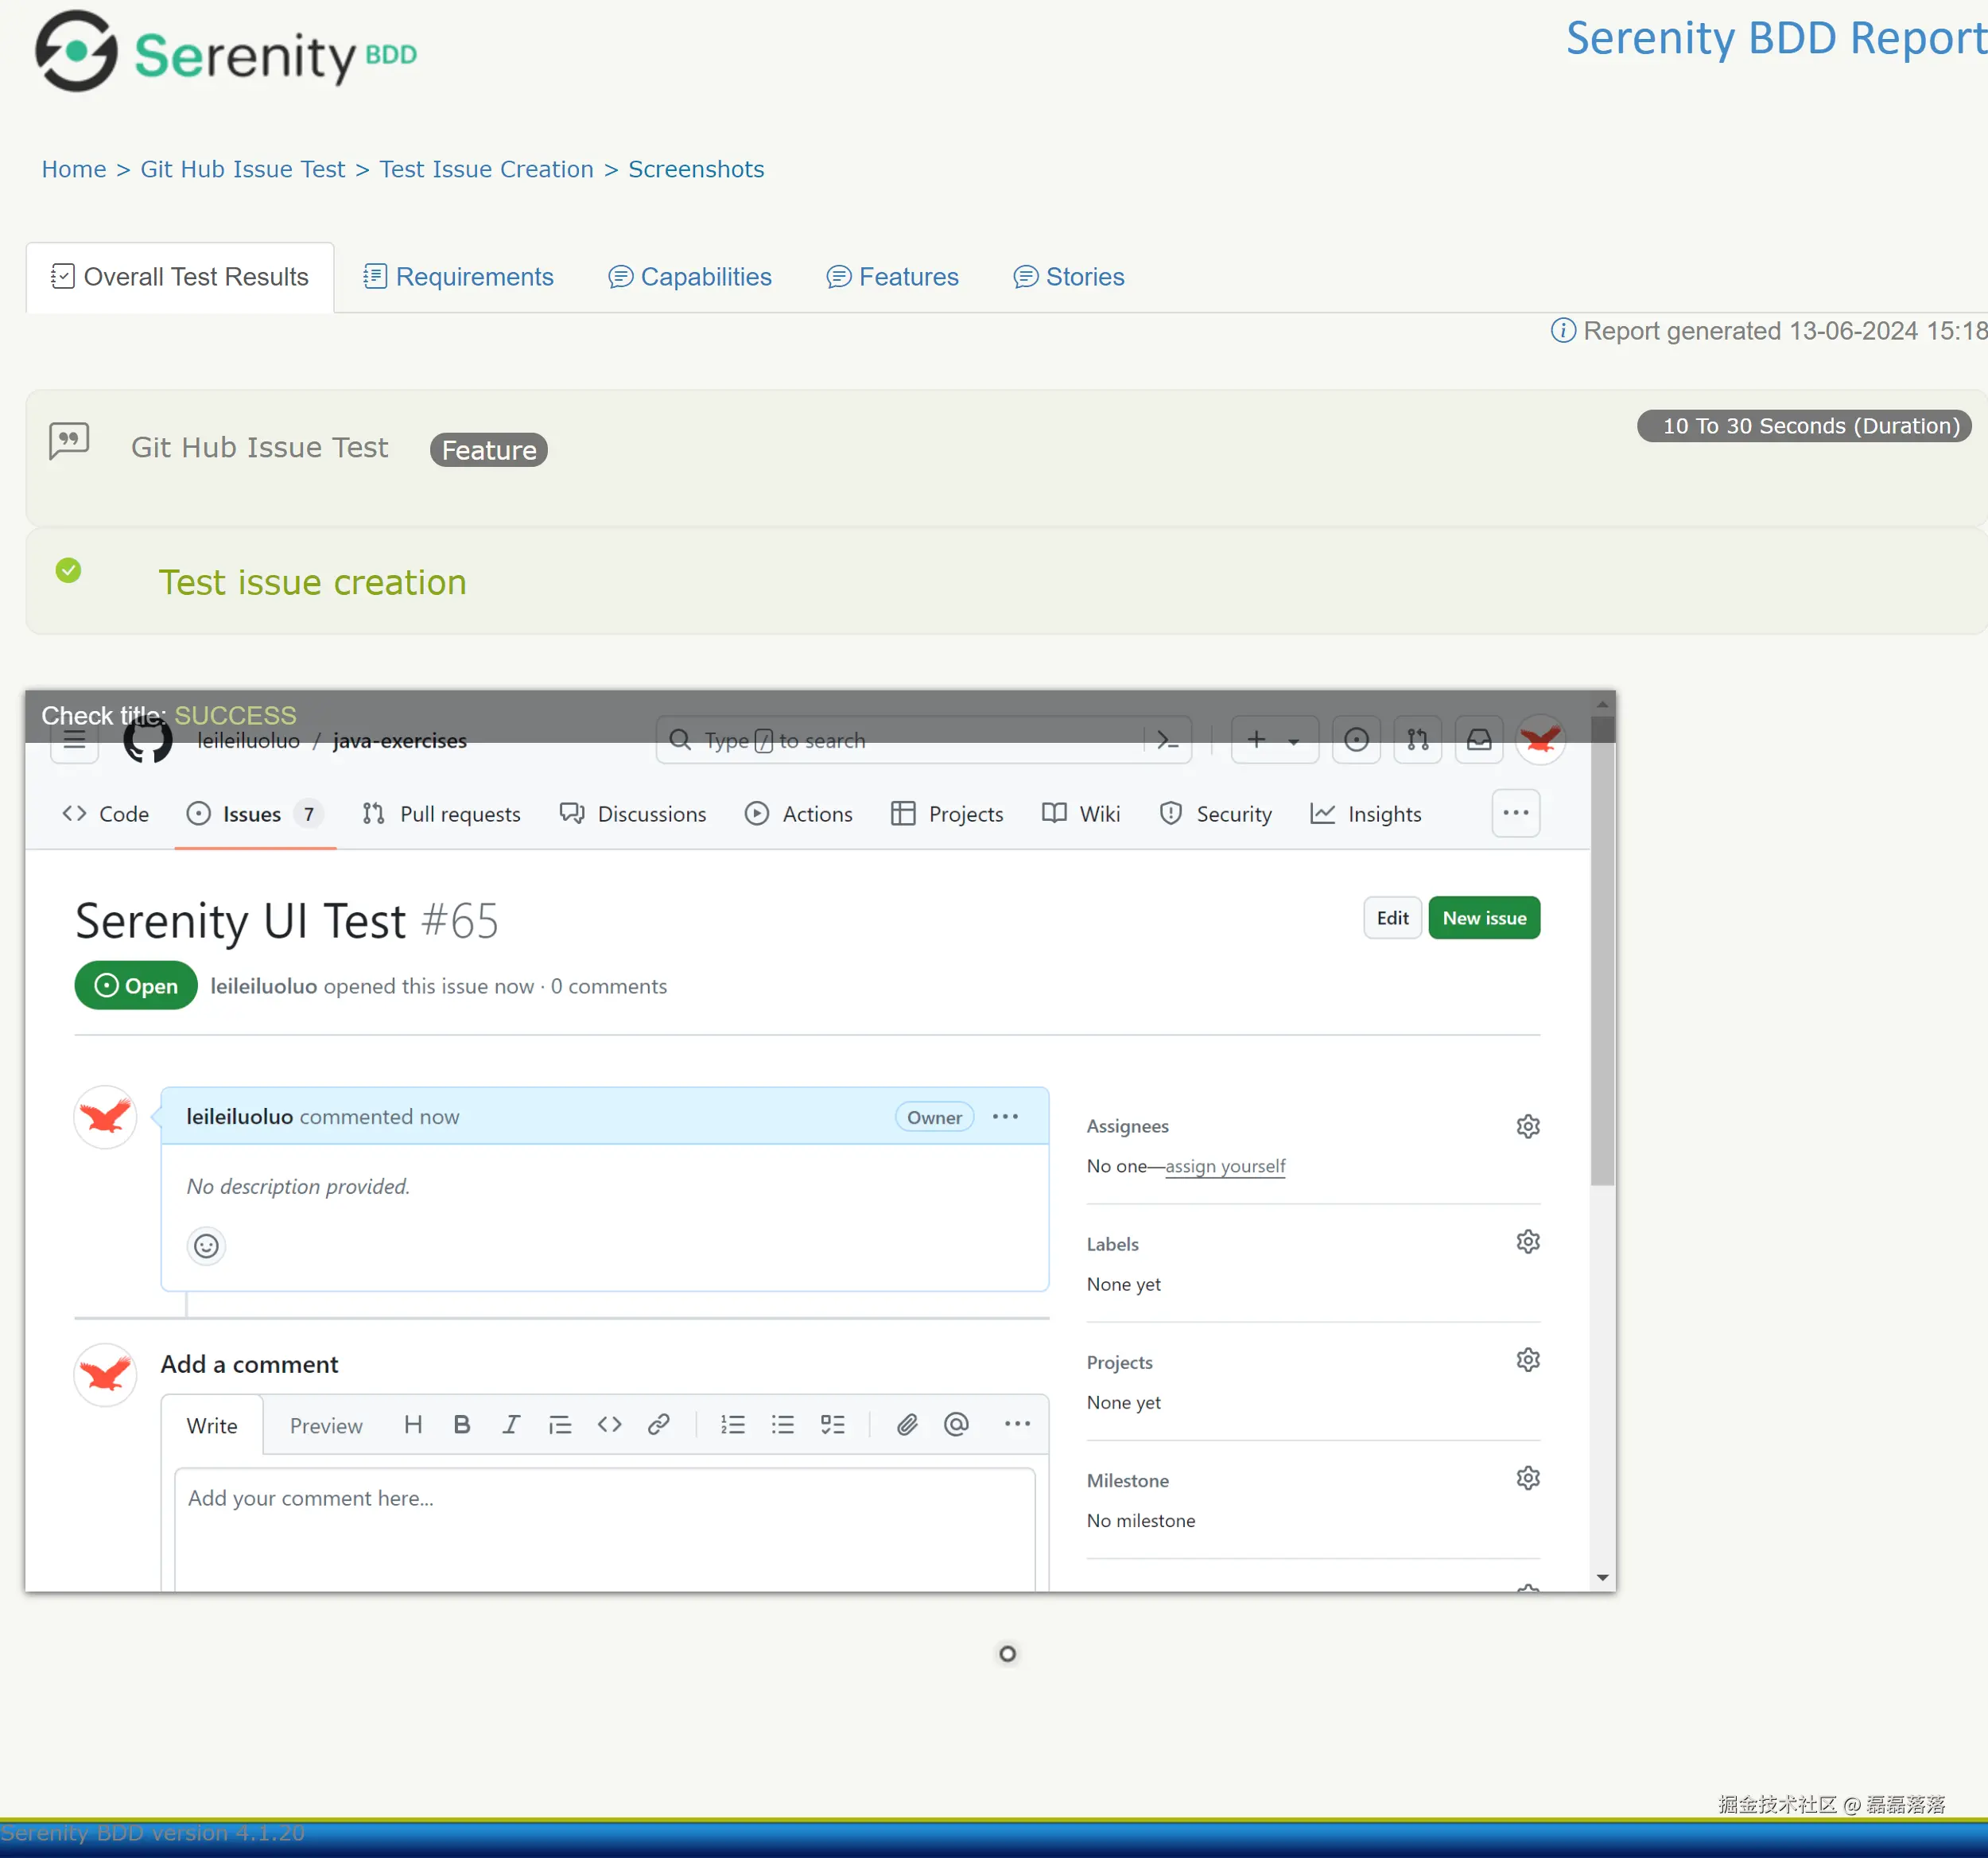Attach a file using the paperclip icon
This screenshot has width=1988, height=1858.
point(907,1424)
